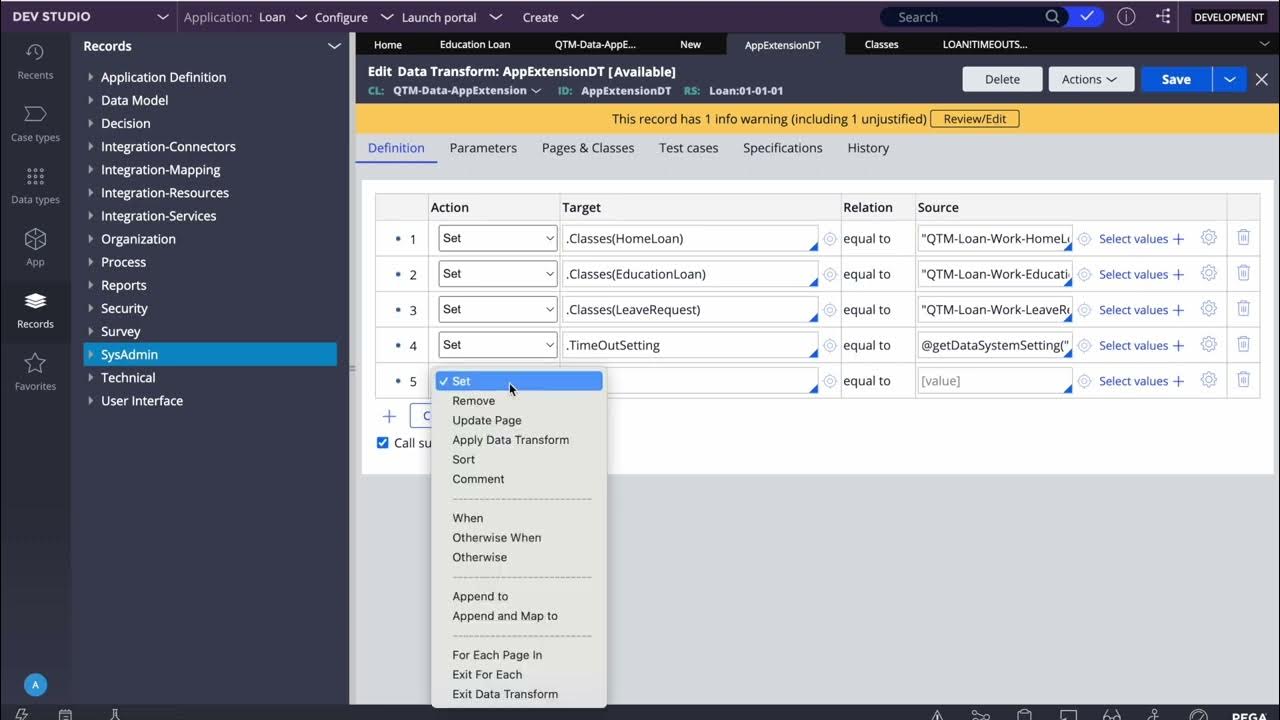Click the target icon next to .TimeOutSetting
The width and height of the screenshot is (1280, 720).
[x=829, y=346]
